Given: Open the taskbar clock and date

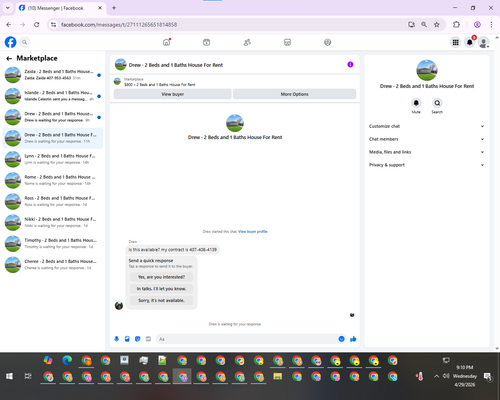Looking at the screenshot, I should pos(465,376).
